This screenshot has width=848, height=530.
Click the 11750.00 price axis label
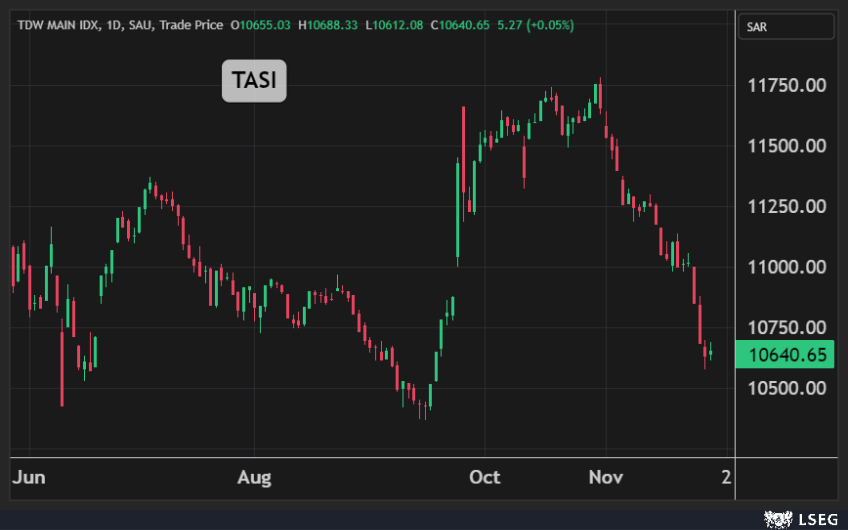coord(786,85)
